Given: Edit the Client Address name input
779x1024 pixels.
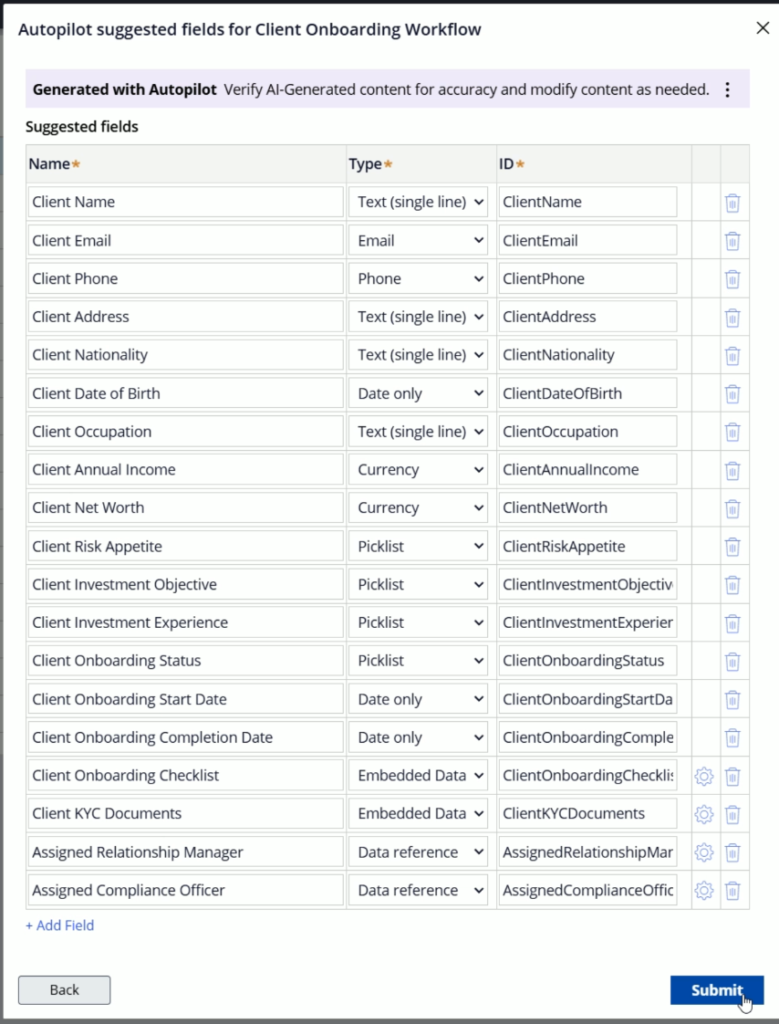Looking at the screenshot, I should (x=185, y=317).
